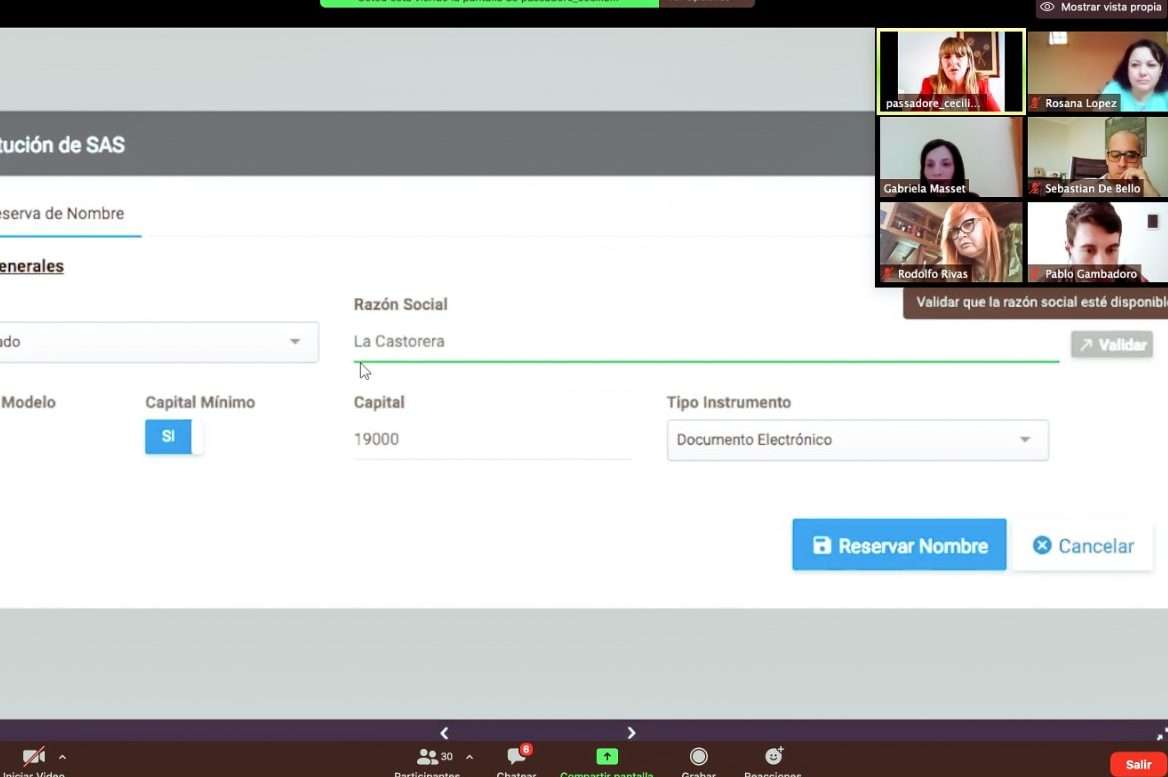
Task: Select Rosana Lopez video thumbnail
Action: (1097, 72)
